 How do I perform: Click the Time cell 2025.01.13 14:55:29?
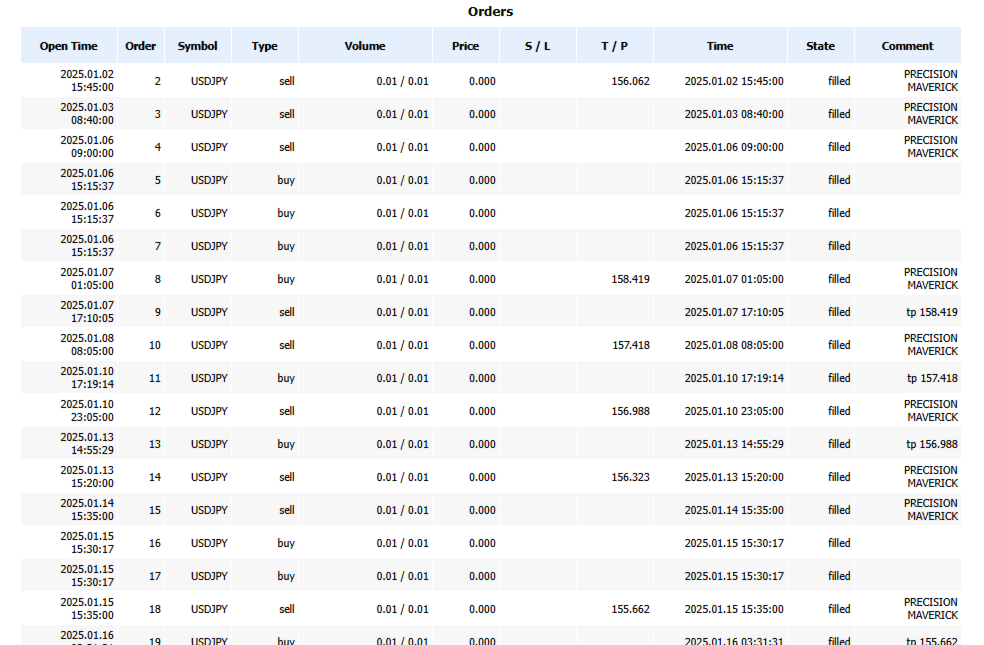point(734,444)
